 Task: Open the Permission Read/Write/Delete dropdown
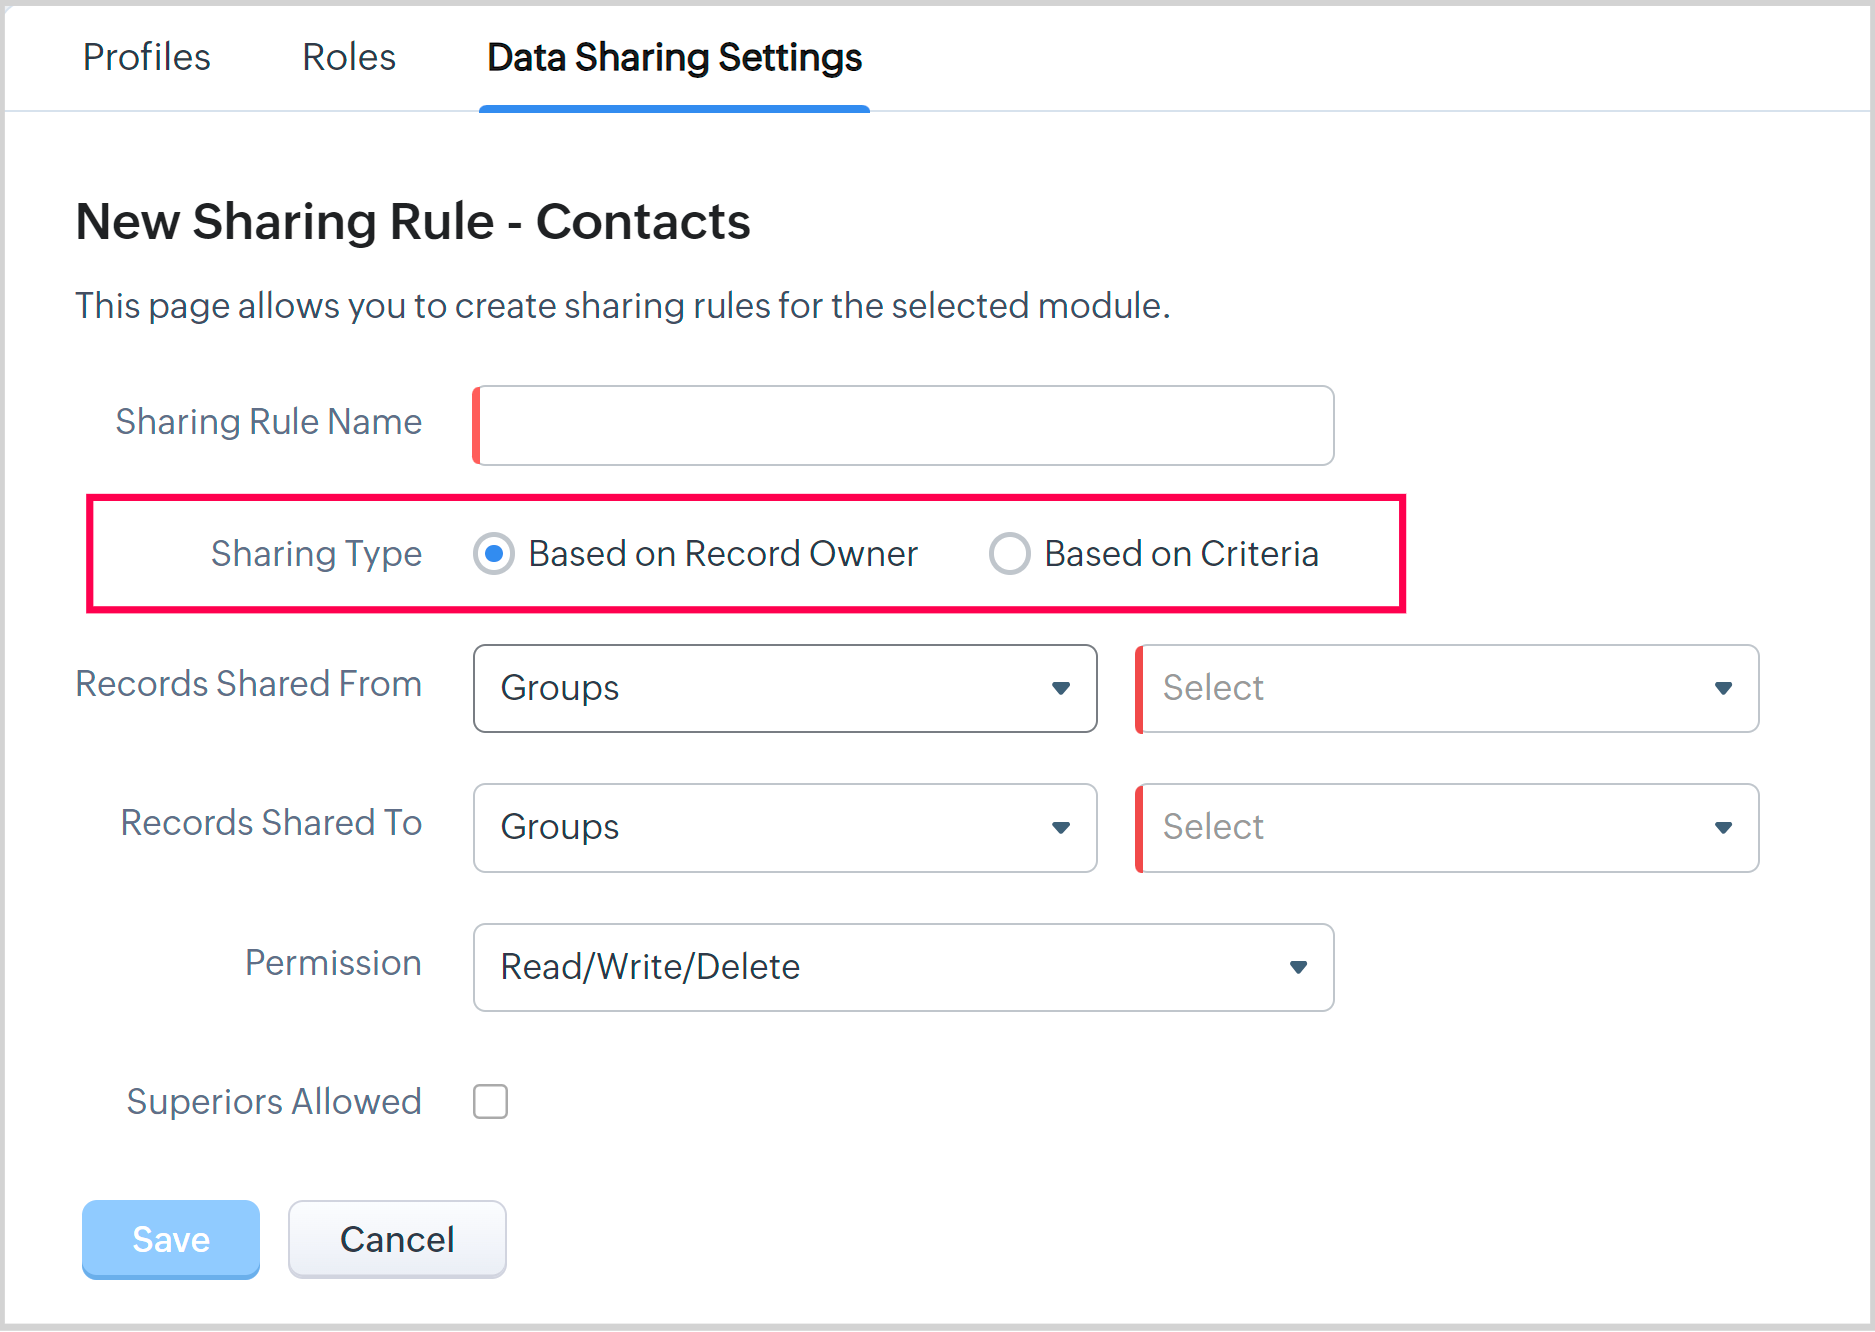coord(880,967)
